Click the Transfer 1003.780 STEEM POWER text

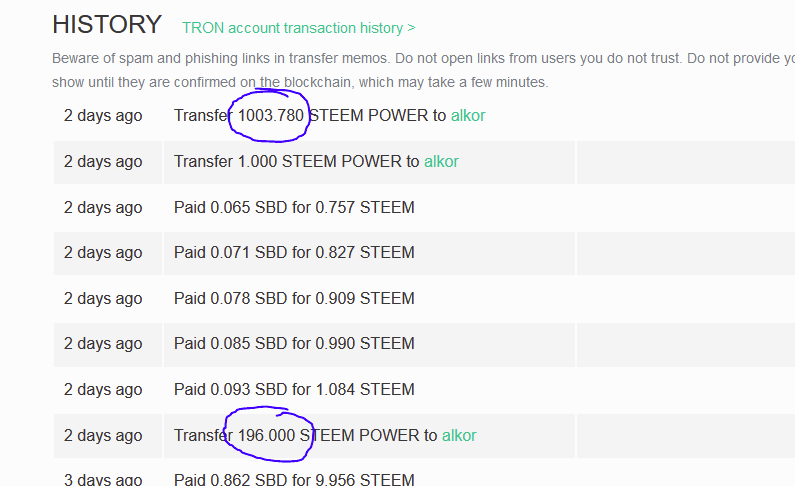click(300, 115)
